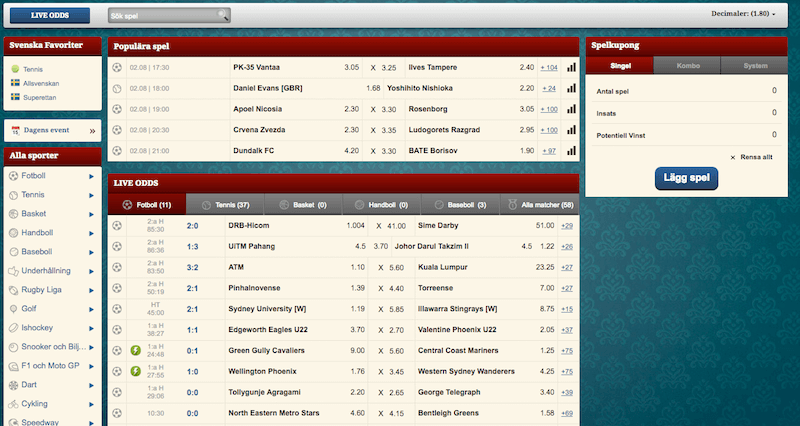Click the Rugby Liga icon in sidebar

coord(13,290)
